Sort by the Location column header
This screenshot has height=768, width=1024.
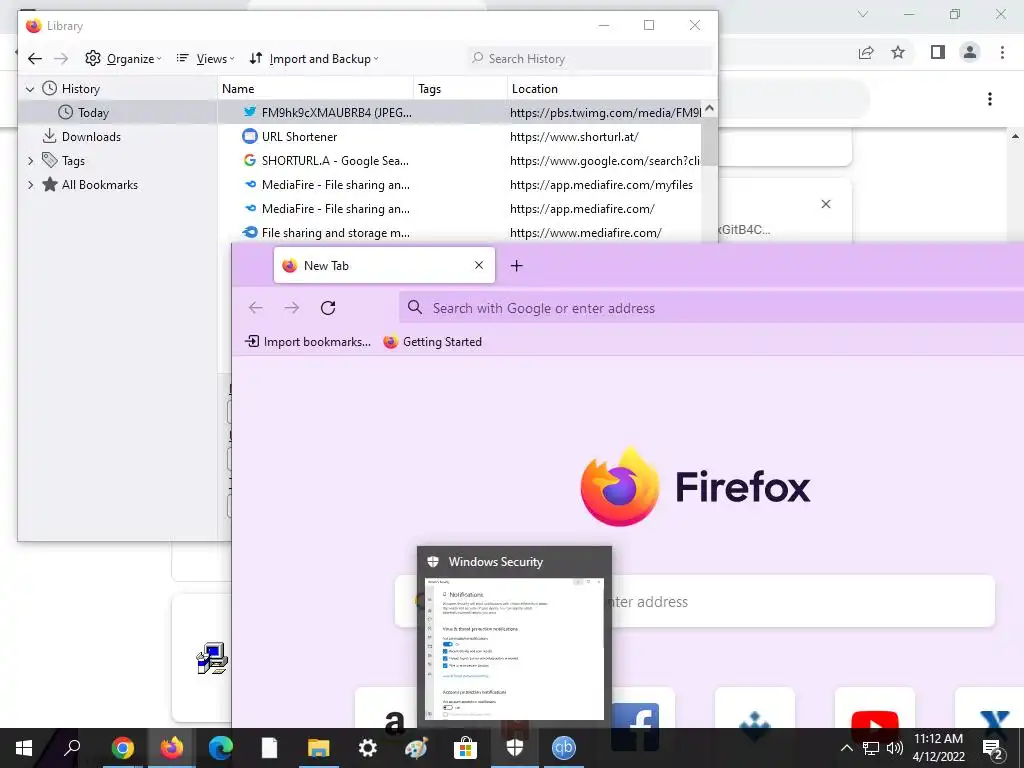tap(611, 89)
